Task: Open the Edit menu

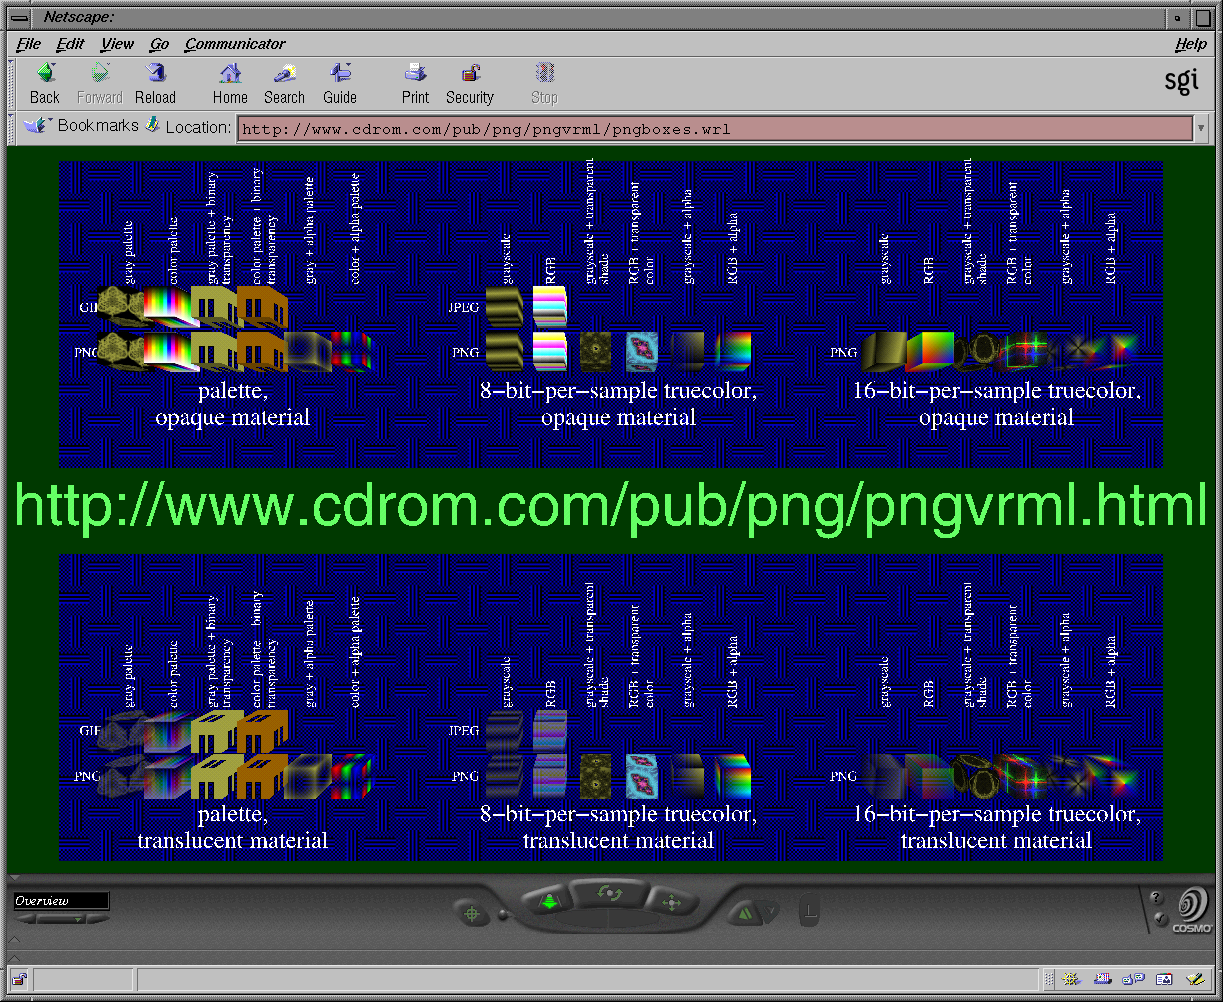Action: tap(70, 44)
